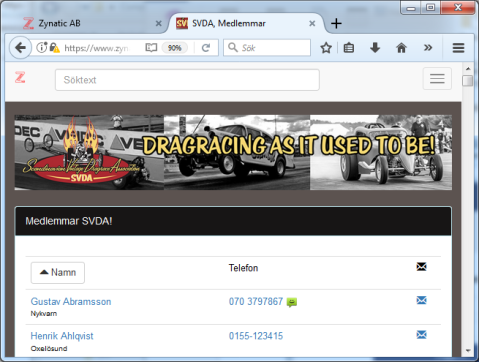Image resolution: width=479 pixels, height=362 pixels.
Task: Click the SMS icon next to 070 3797867
Action: (x=292, y=302)
